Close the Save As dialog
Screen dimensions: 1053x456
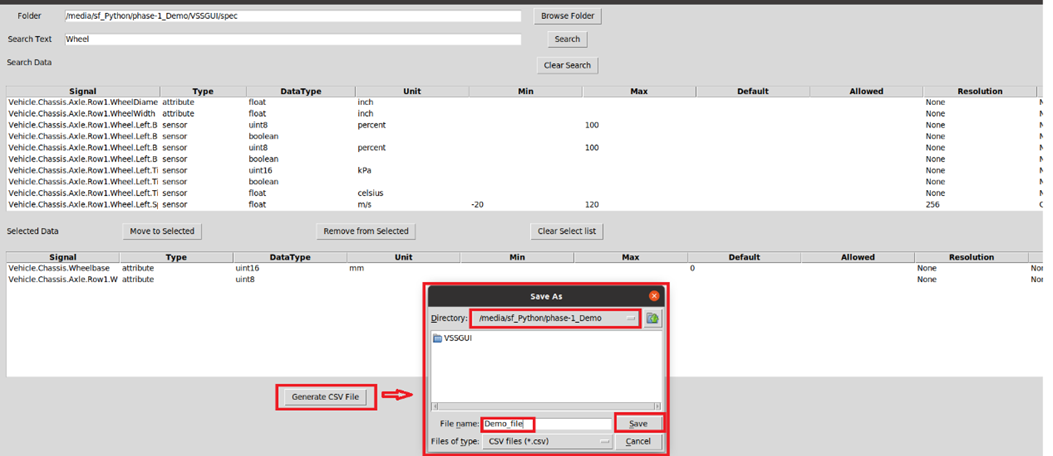coord(653,295)
